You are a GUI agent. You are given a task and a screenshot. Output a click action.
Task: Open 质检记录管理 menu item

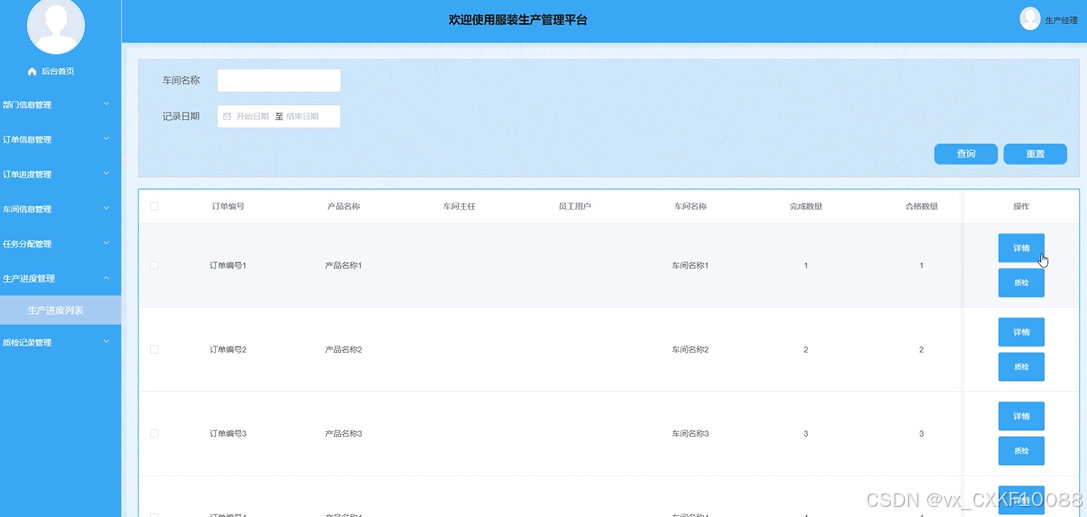(60, 342)
